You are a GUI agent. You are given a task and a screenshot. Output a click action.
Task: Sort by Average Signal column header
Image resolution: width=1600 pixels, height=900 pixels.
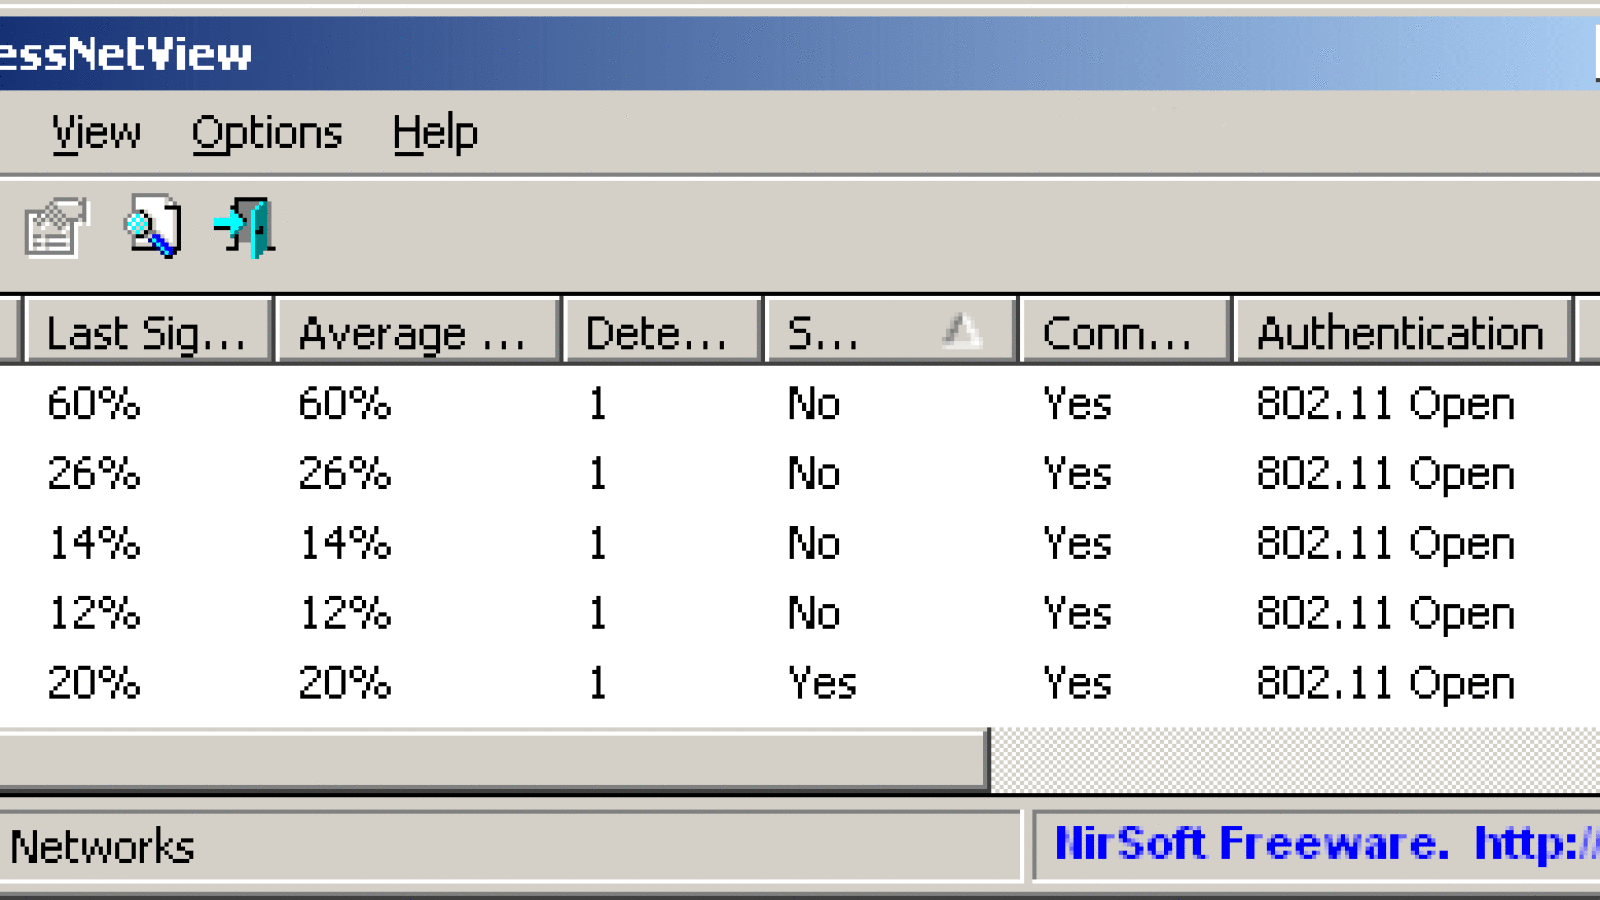click(x=415, y=332)
